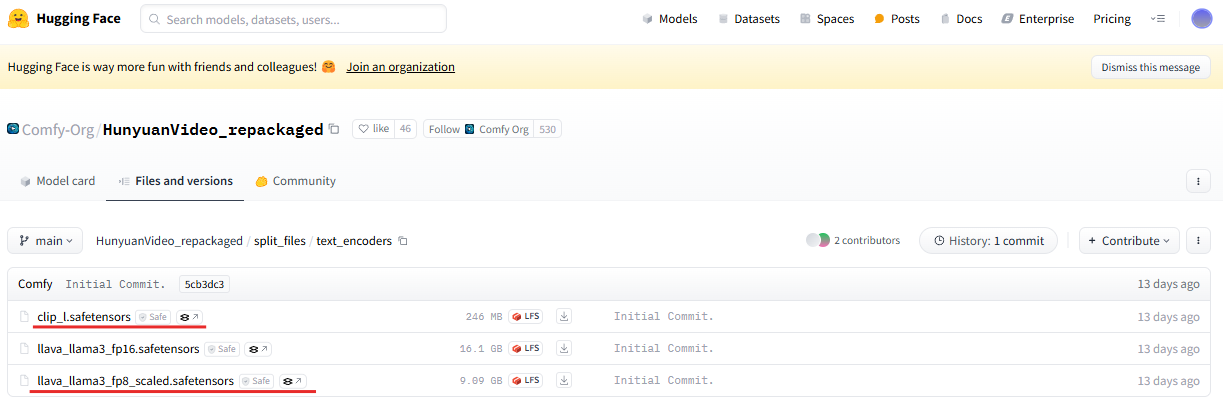The image size is (1223, 403).
Task: Click the LFS badge on llava_llama3_fp16 row
Action: coord(526,349)
